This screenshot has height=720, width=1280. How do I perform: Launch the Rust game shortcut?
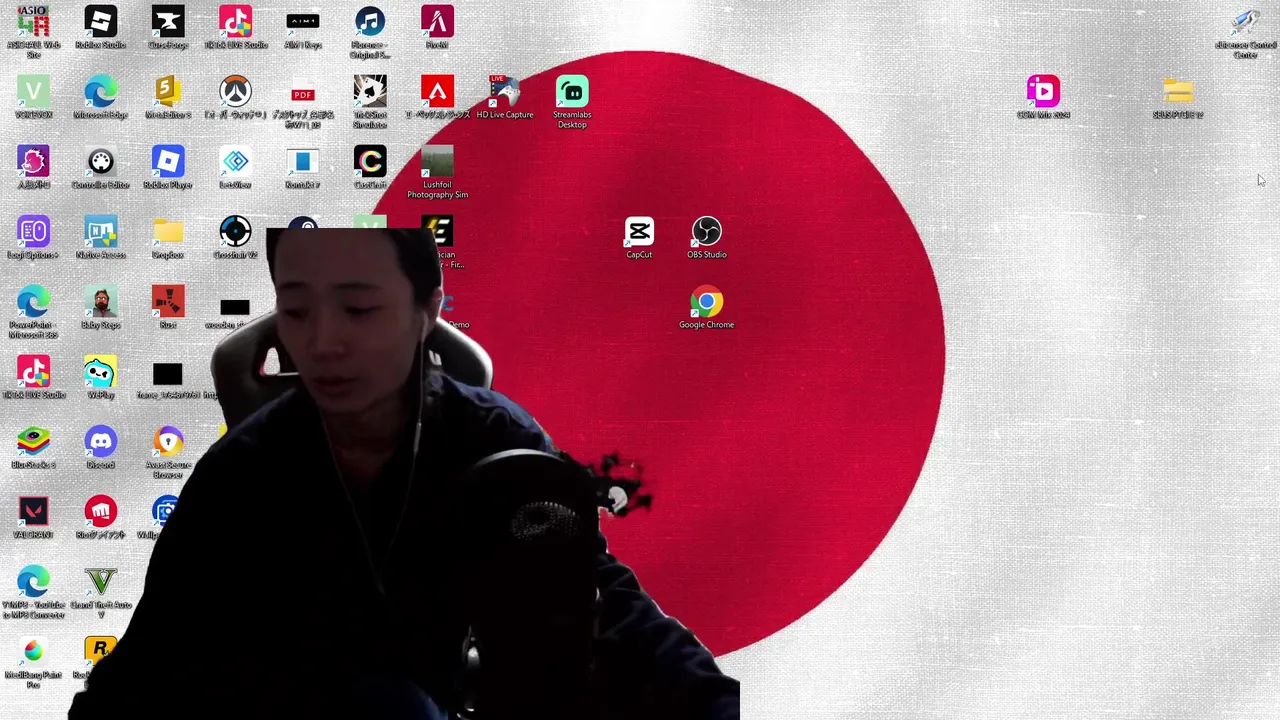168,302
